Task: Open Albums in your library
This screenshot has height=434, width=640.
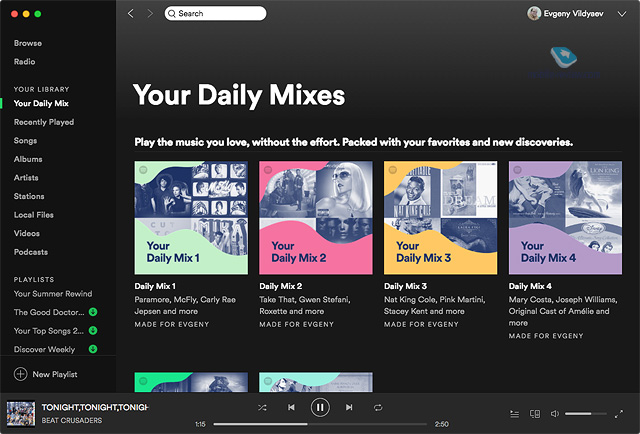Action: coord(28,159)
